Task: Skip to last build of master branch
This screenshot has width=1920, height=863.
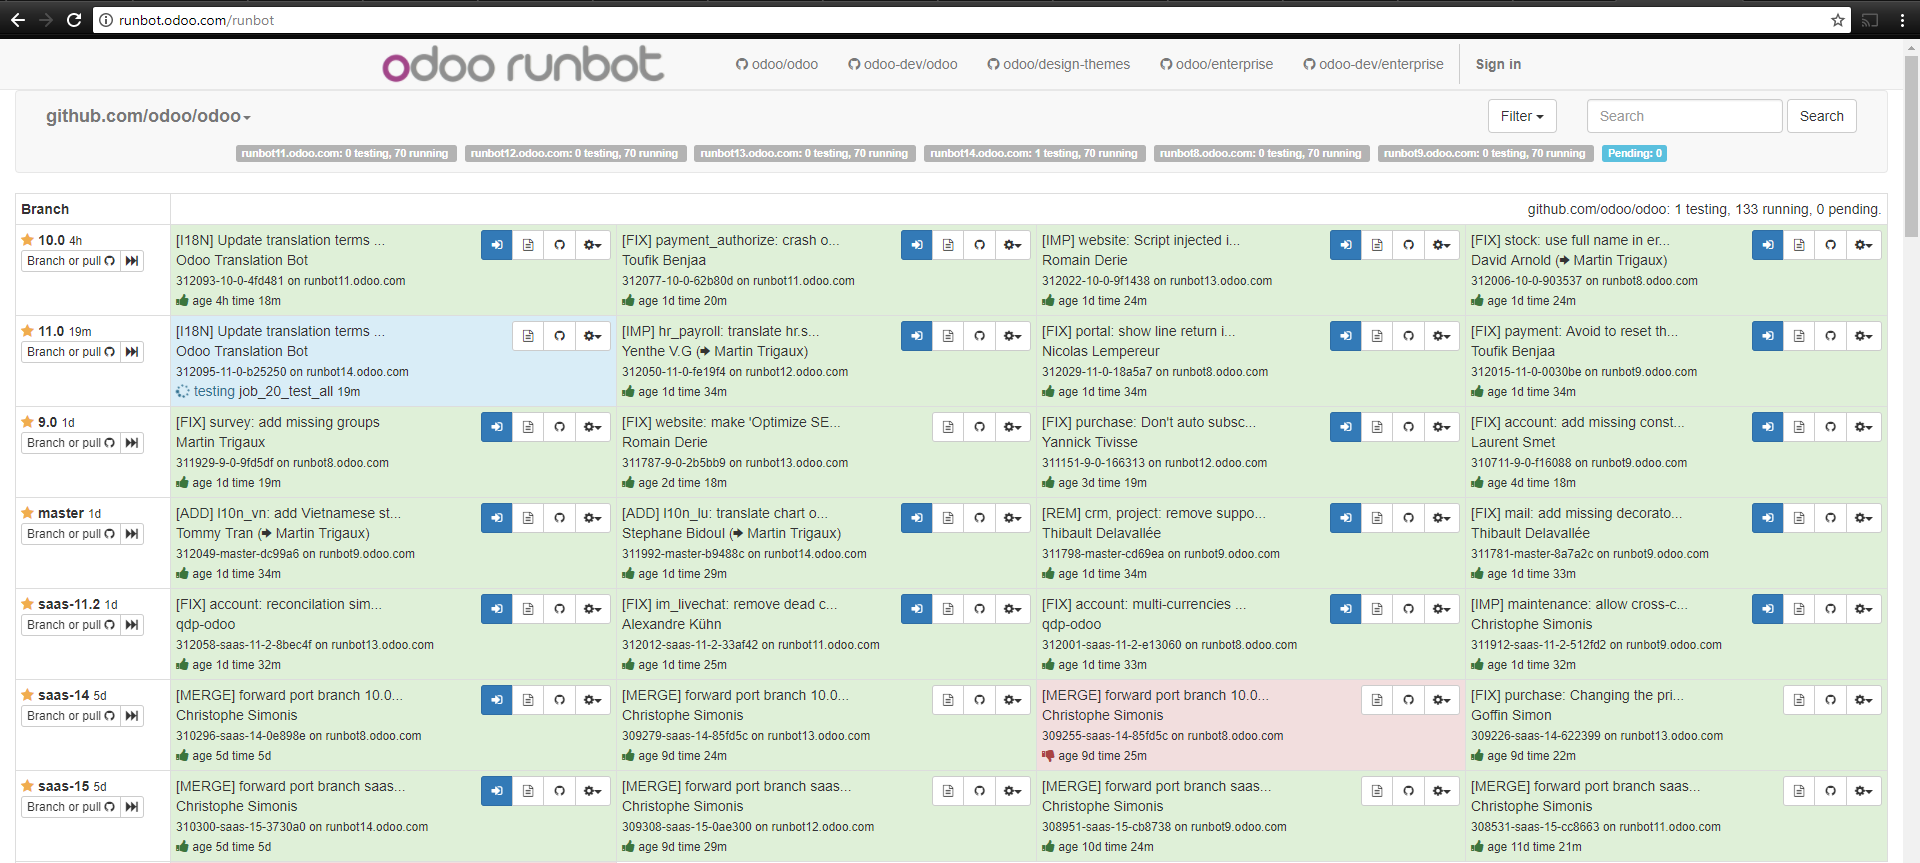Action: 132,534
